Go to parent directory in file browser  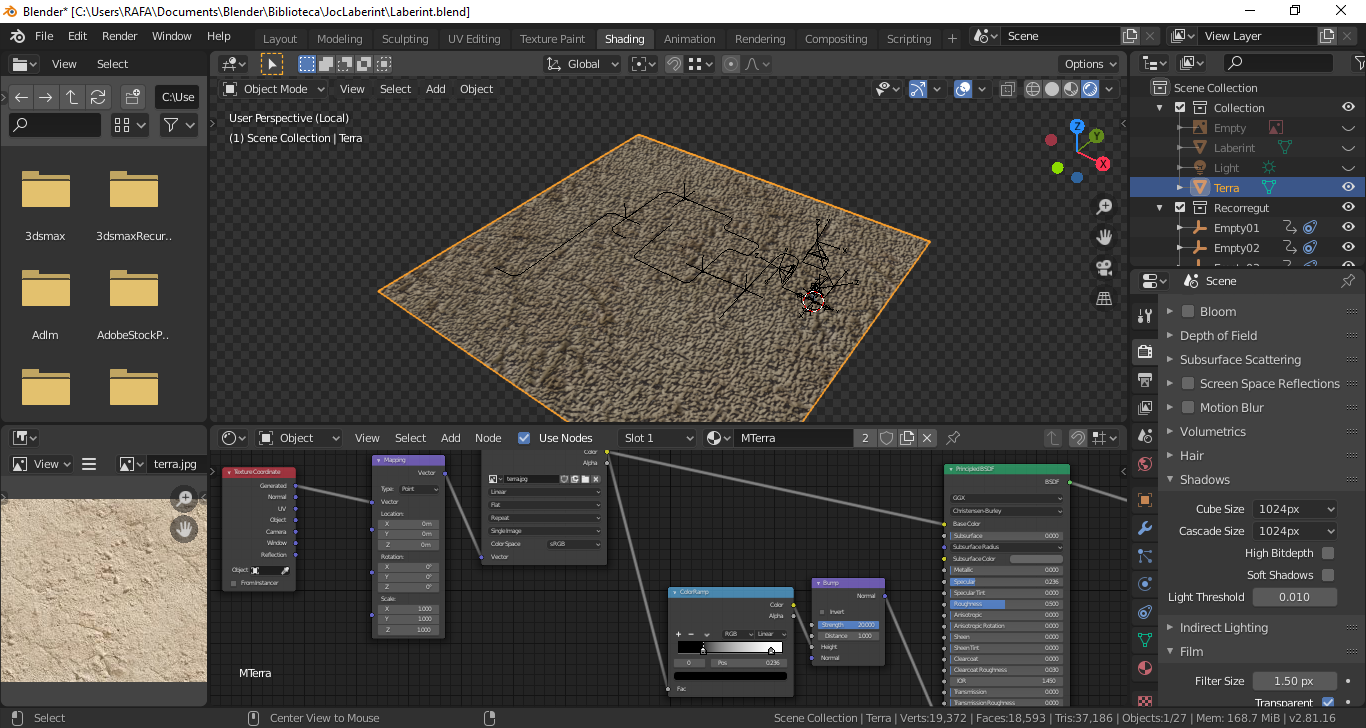click(x=72, y=97)
